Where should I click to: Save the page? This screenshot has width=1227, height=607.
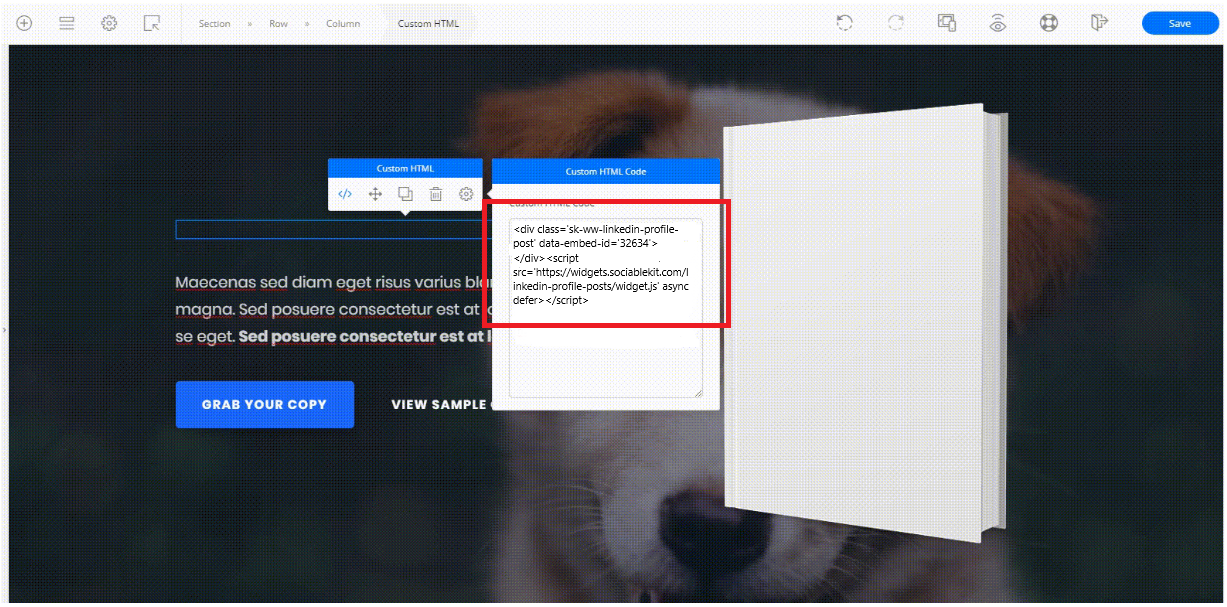tap(1179, 23)
